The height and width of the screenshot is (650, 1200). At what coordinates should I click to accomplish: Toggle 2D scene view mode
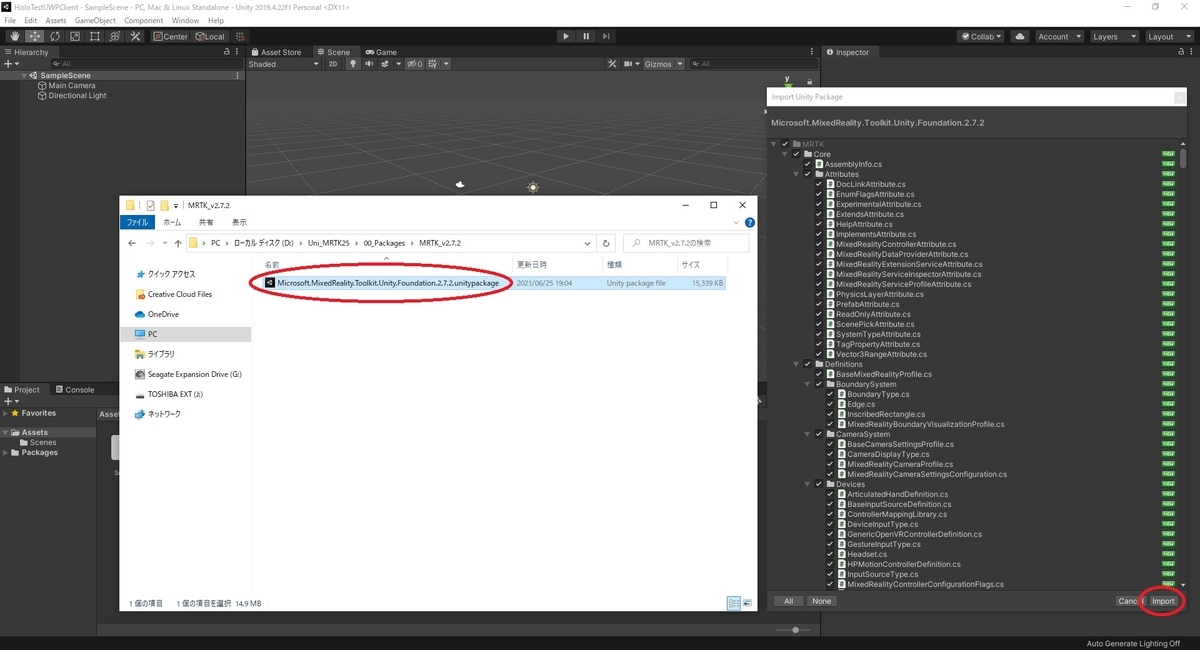[x=333, y=64]
